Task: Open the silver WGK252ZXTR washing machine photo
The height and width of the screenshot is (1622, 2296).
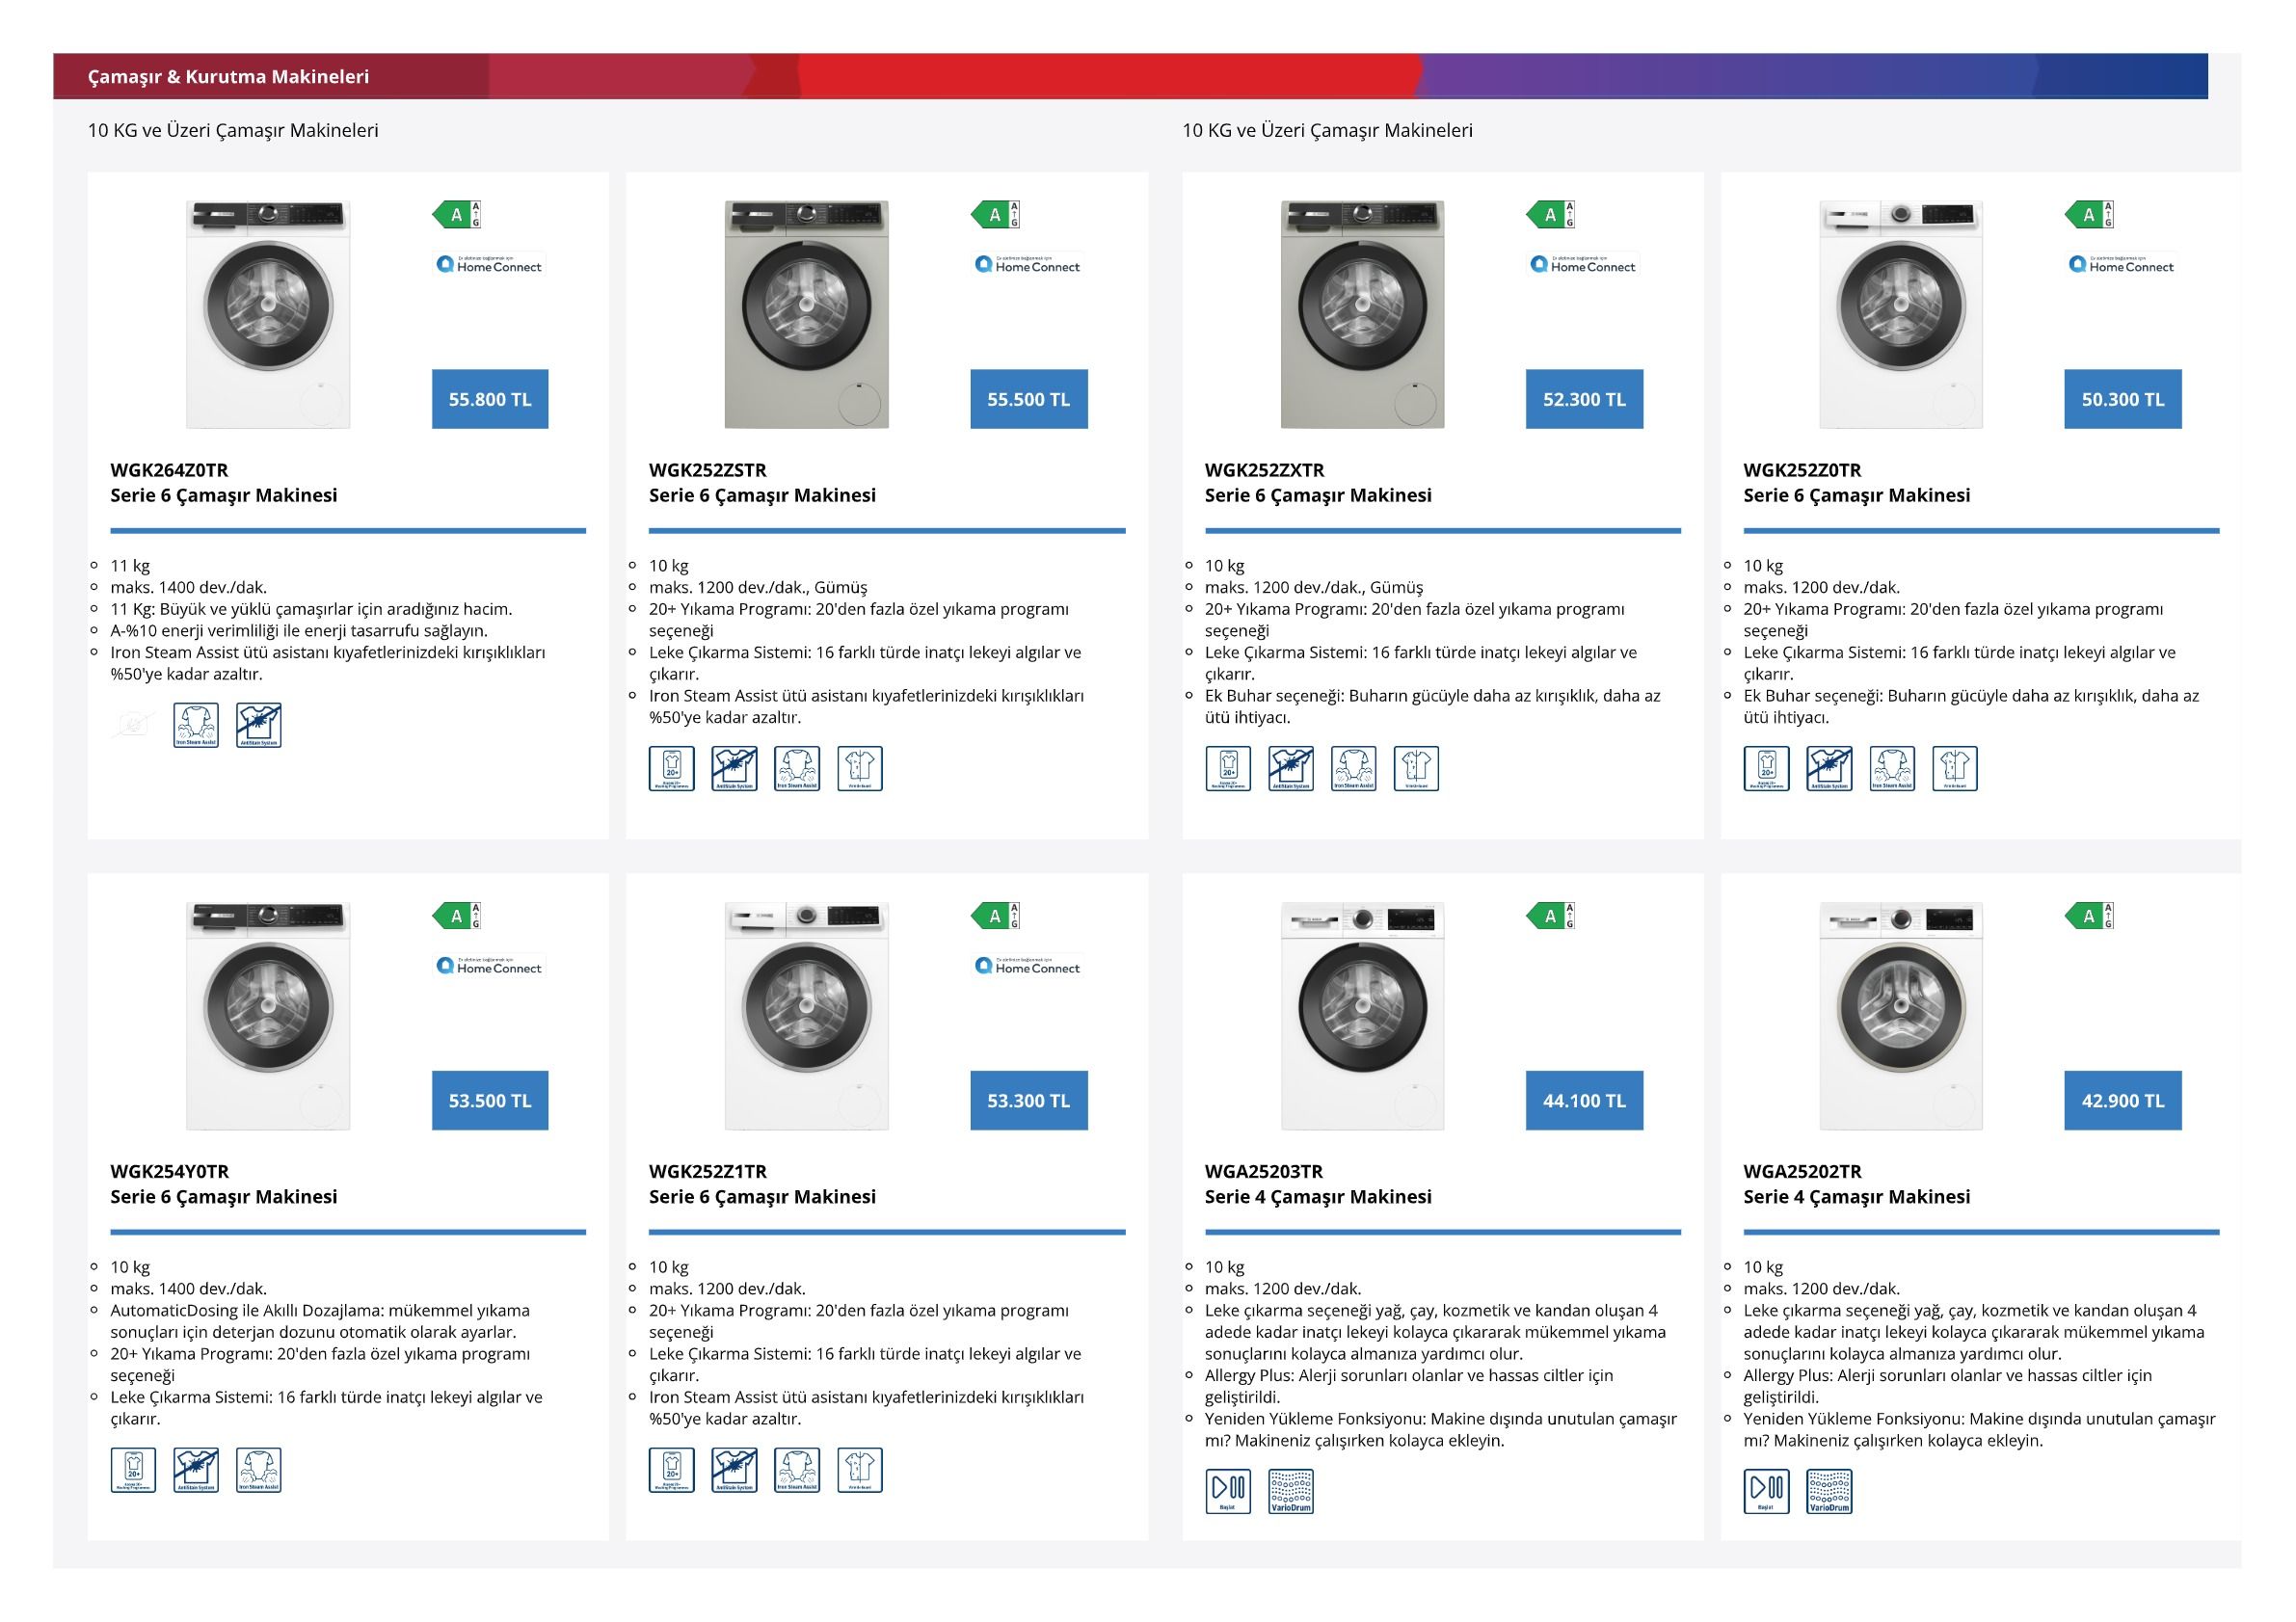Action: tap(1363, 314)
